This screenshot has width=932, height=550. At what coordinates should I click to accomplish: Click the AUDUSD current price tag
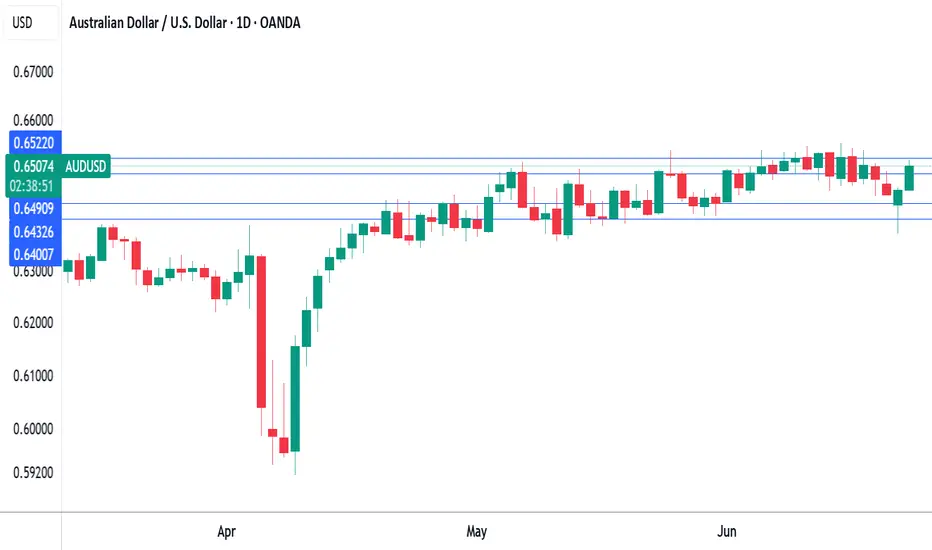click(86, 166)
